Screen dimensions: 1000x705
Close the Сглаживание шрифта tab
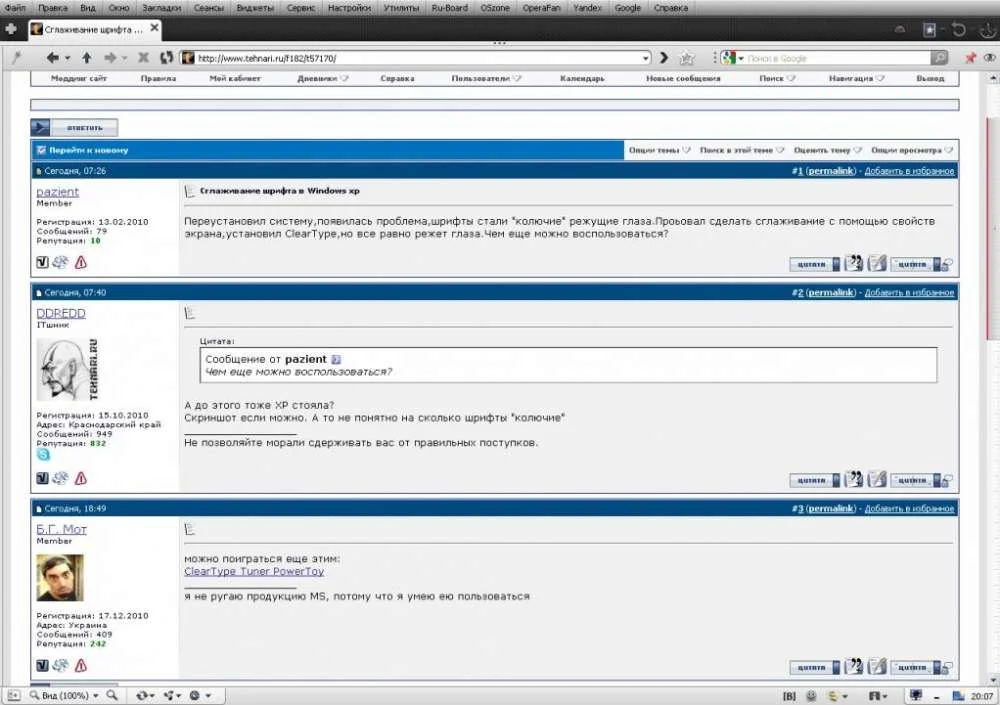click(x=154, y=28)
